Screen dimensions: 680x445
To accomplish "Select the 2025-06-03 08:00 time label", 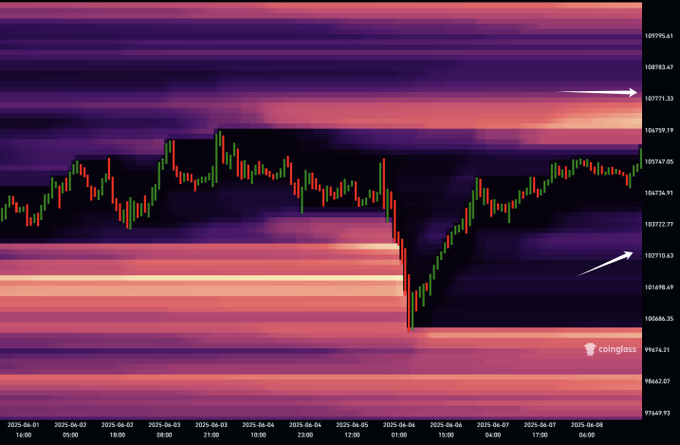I will click(x=164, y=430).
